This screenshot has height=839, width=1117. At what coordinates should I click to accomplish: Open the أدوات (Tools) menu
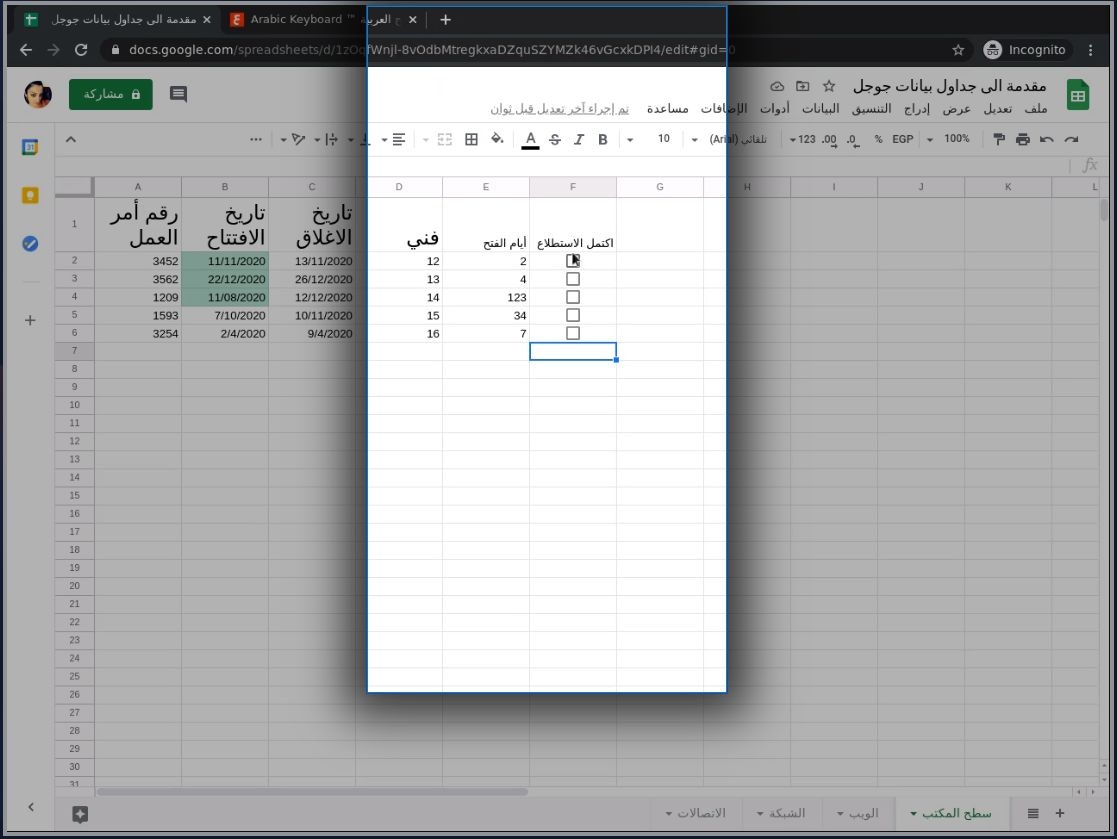coord(774,108)
